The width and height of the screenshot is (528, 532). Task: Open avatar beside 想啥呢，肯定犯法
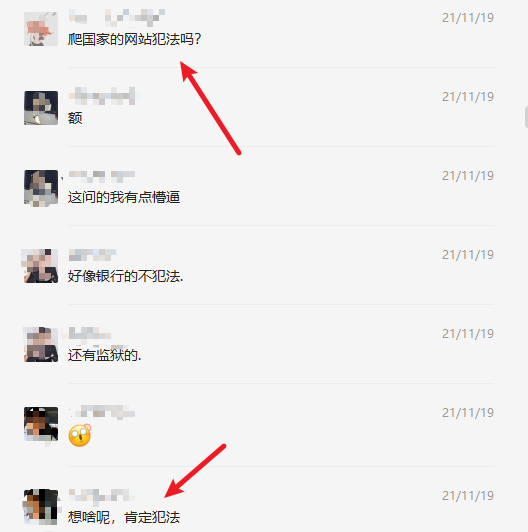[41, 507]
